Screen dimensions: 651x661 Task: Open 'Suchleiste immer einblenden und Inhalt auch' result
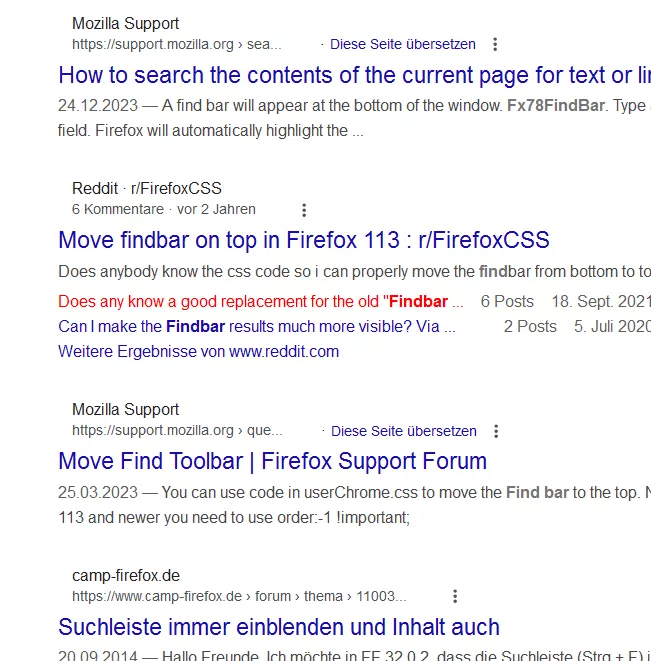279,627
